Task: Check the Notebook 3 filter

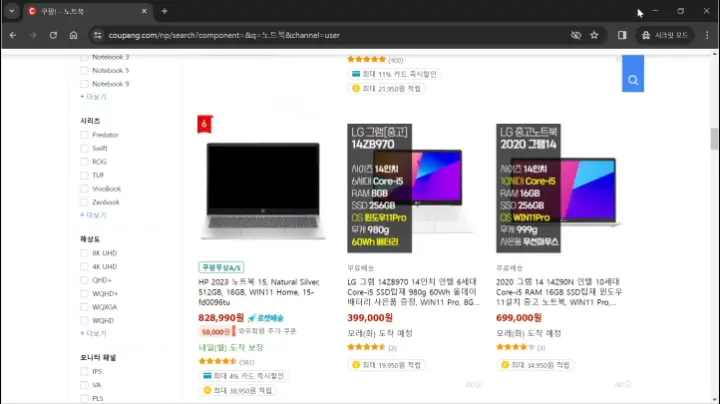Action: click(x=84, y=57)
